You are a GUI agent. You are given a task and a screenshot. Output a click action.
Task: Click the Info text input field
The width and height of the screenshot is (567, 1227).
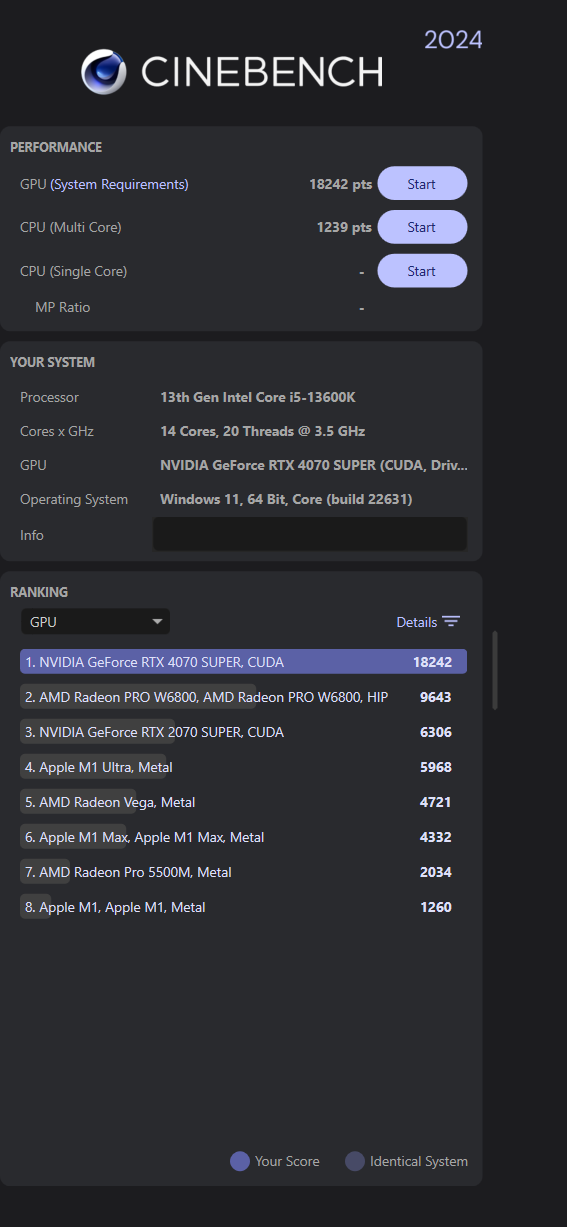[310, 534]
